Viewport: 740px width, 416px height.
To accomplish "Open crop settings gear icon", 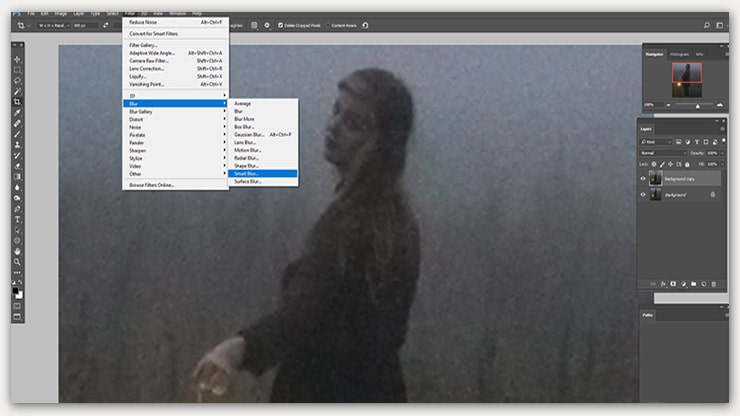I will [x=266, y=24].
